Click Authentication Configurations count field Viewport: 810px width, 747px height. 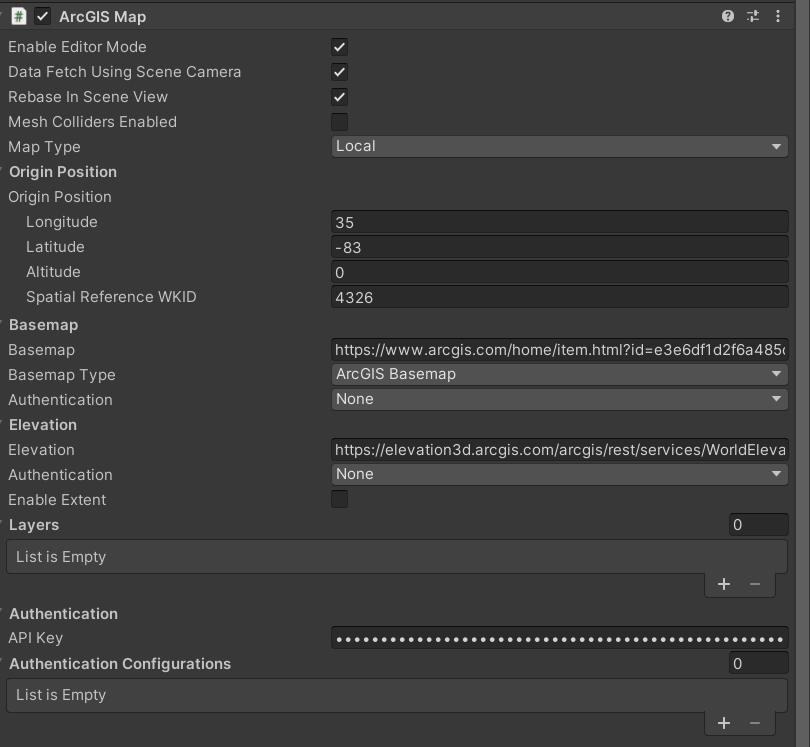pos(758,664)
